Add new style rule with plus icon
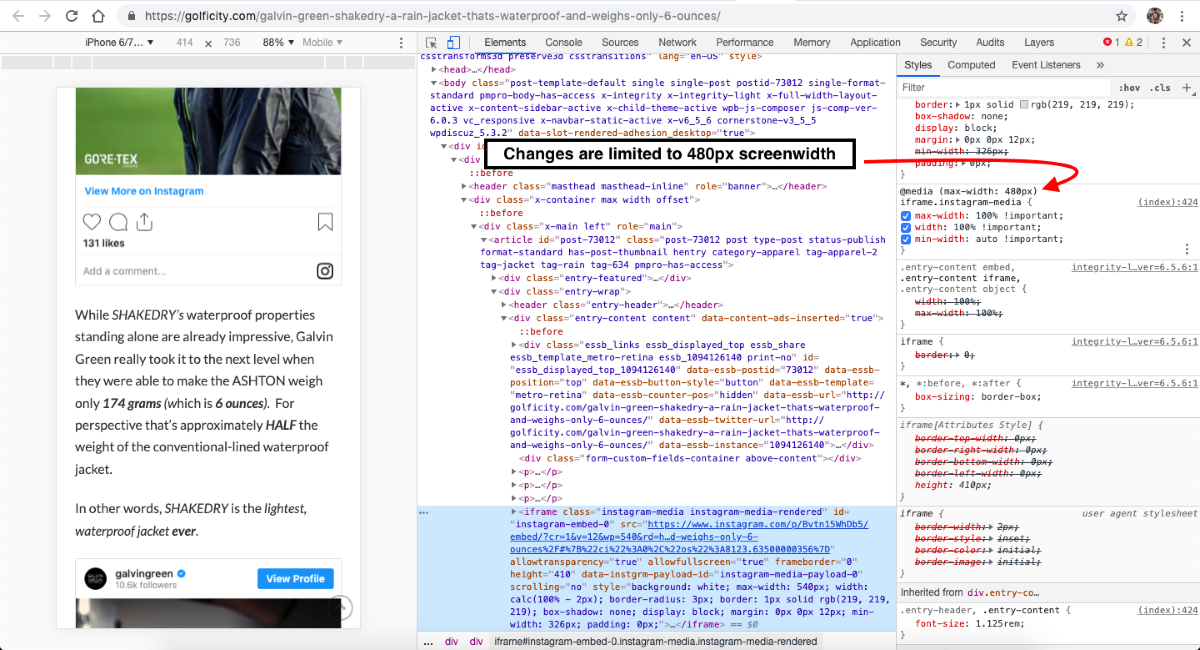1200x650 pixels. point(1187,88)
